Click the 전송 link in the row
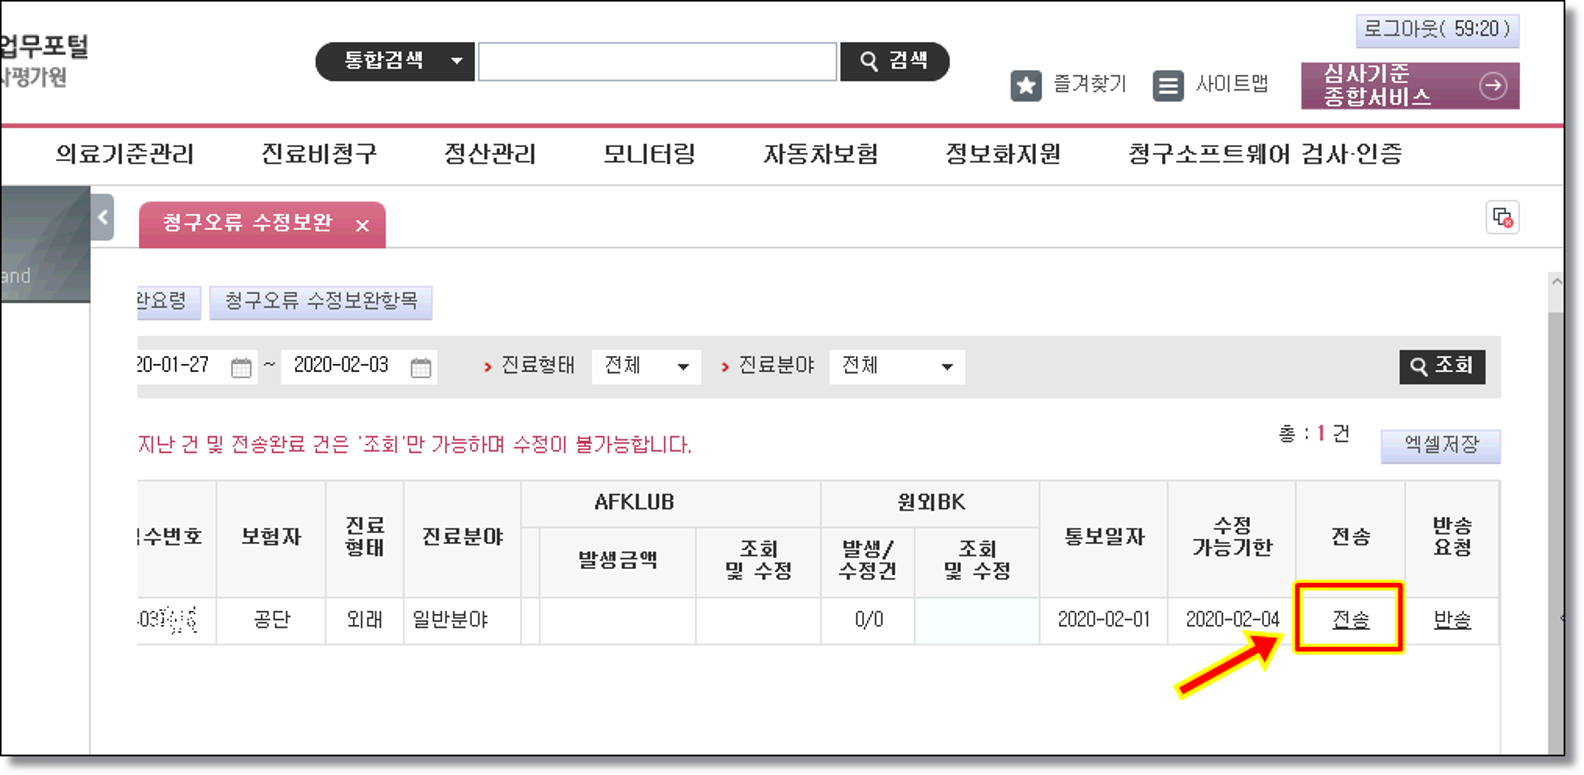The width and height of the screenshot is (1584, 775). point(1350,620)
